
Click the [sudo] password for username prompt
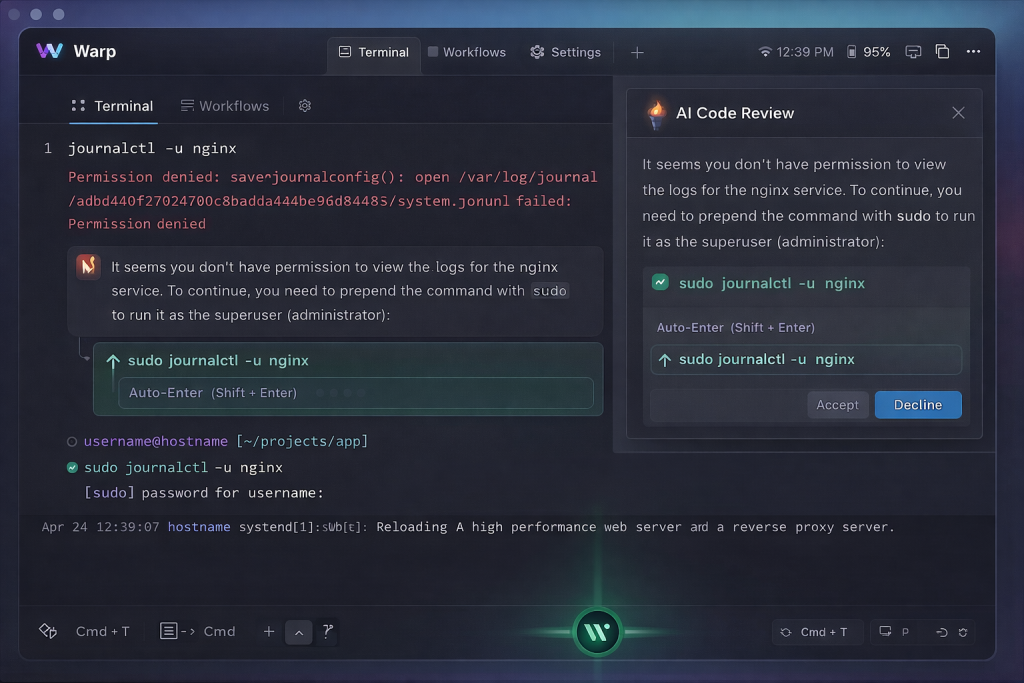204,493
